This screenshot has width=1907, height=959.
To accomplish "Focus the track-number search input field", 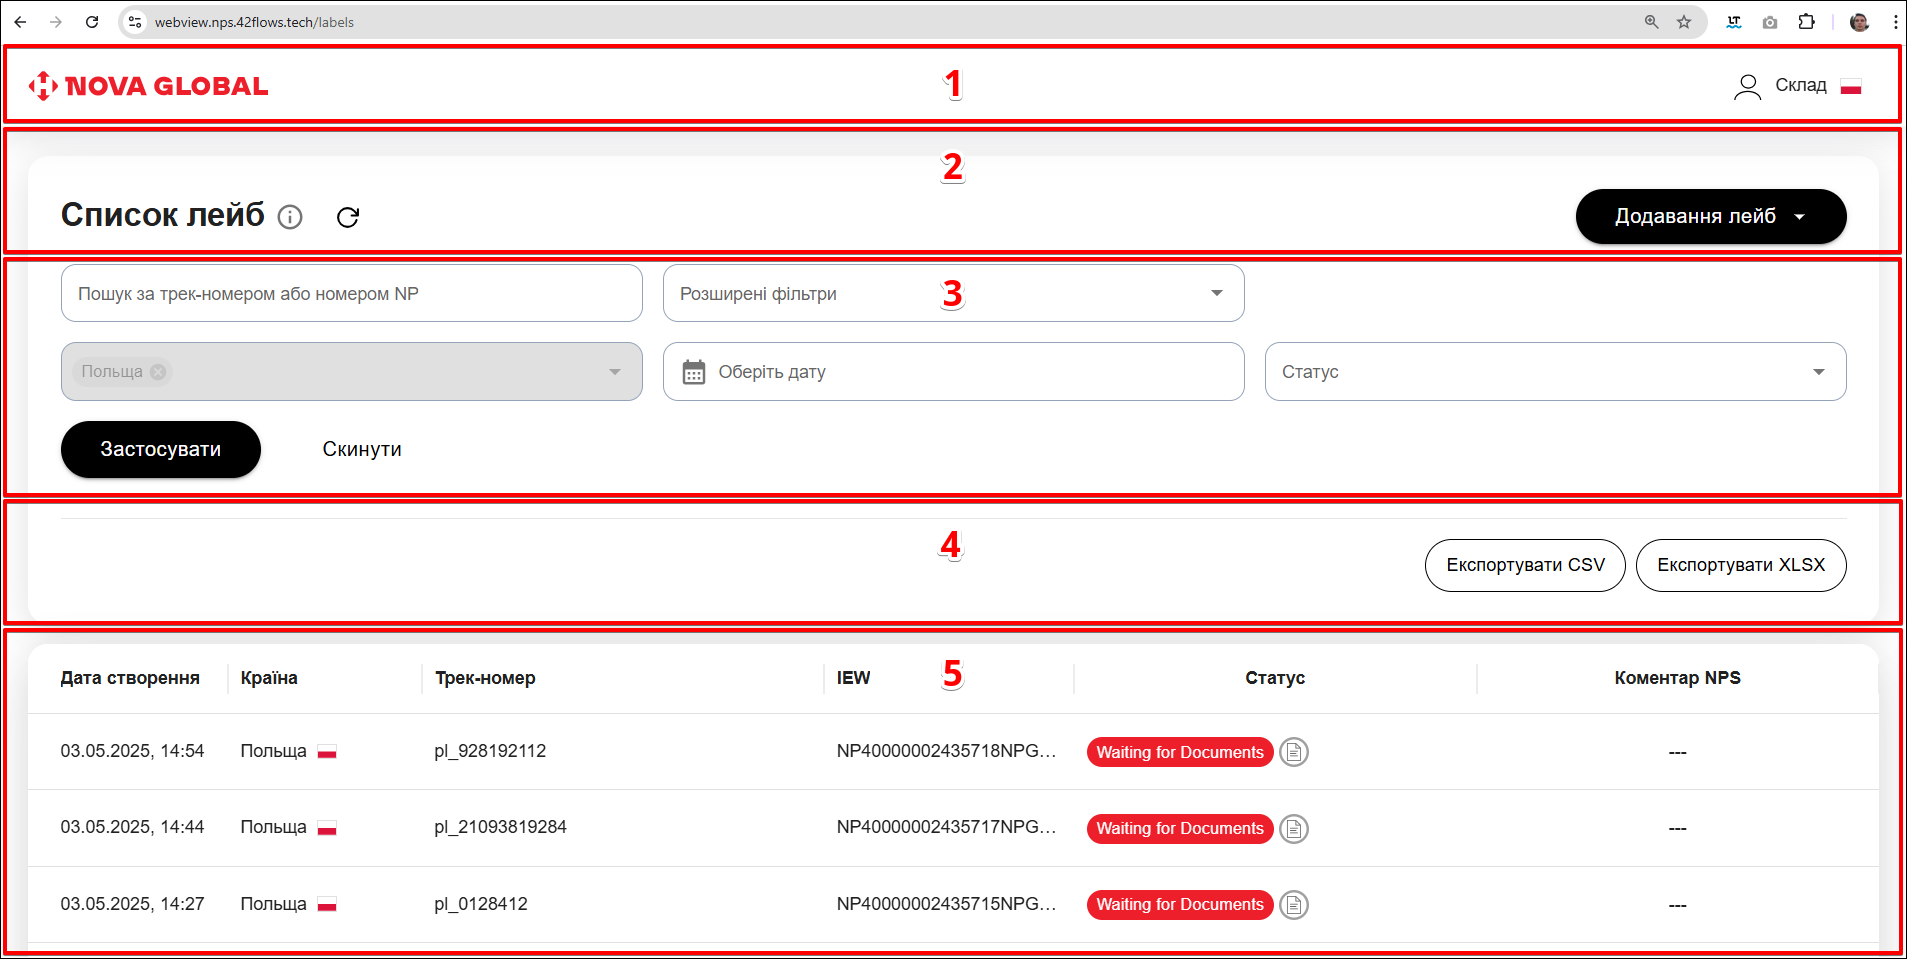I will [351, 293].
